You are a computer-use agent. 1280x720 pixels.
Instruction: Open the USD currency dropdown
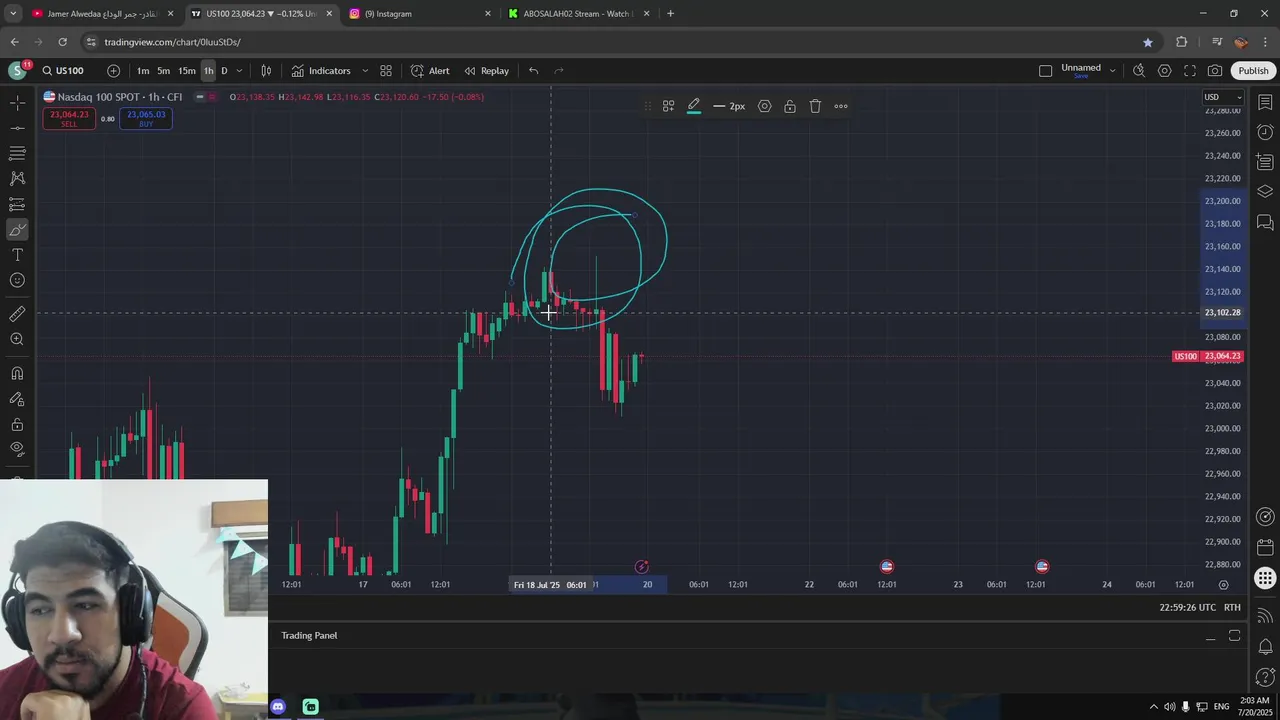tap(1221, 97)
